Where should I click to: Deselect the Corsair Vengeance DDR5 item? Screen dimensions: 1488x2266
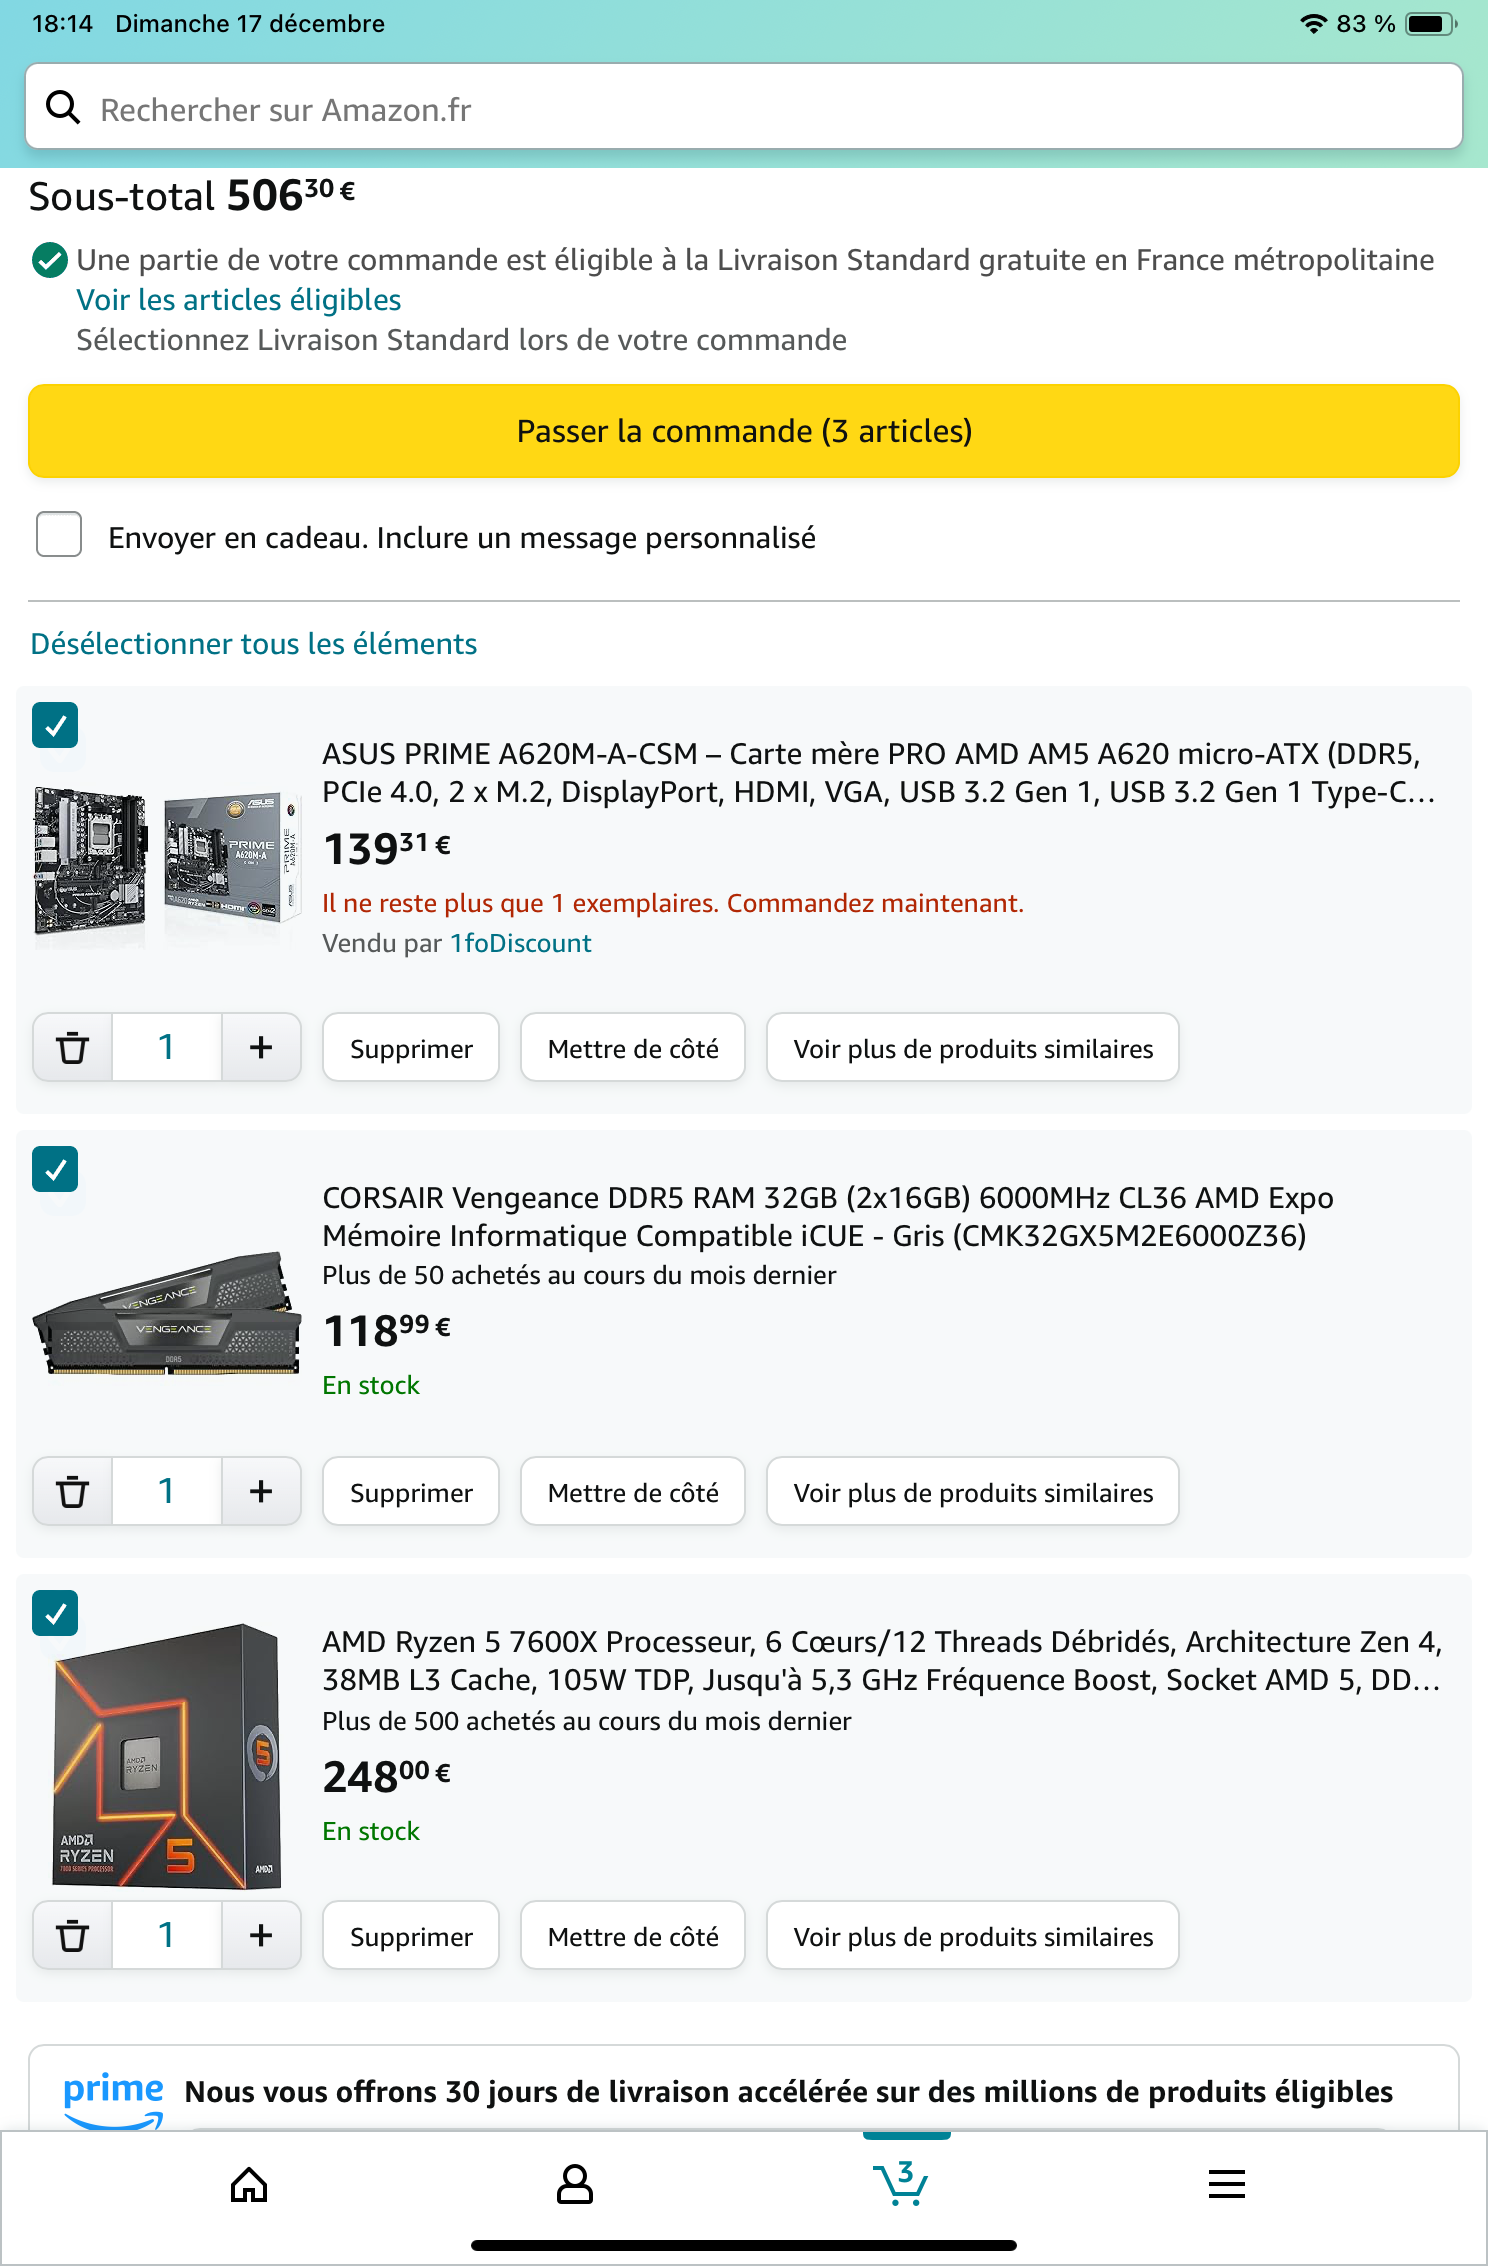point(56,1169)
